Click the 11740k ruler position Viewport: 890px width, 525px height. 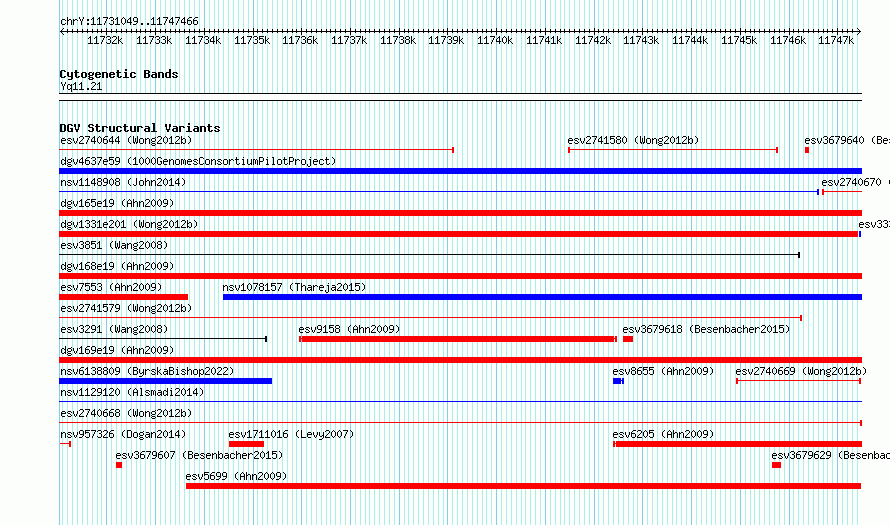(x=495, y=40)
